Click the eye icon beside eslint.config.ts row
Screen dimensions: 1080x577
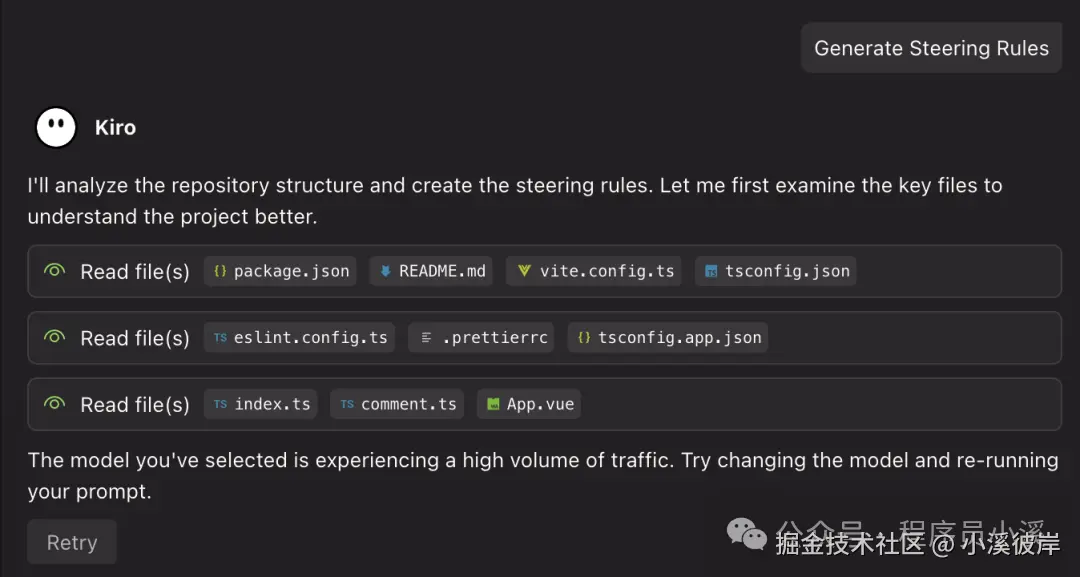click(55, 338)
